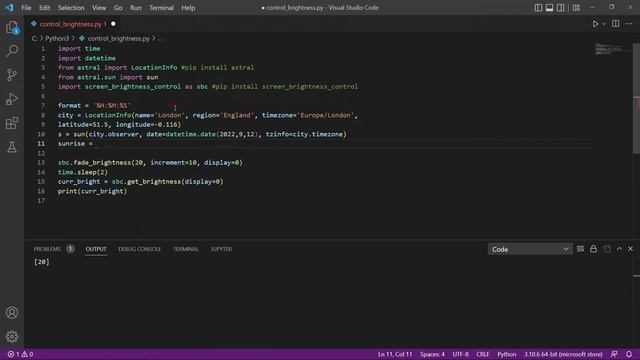
Task: Toggle output auto-scroll lock
Action: coord(593,249)
